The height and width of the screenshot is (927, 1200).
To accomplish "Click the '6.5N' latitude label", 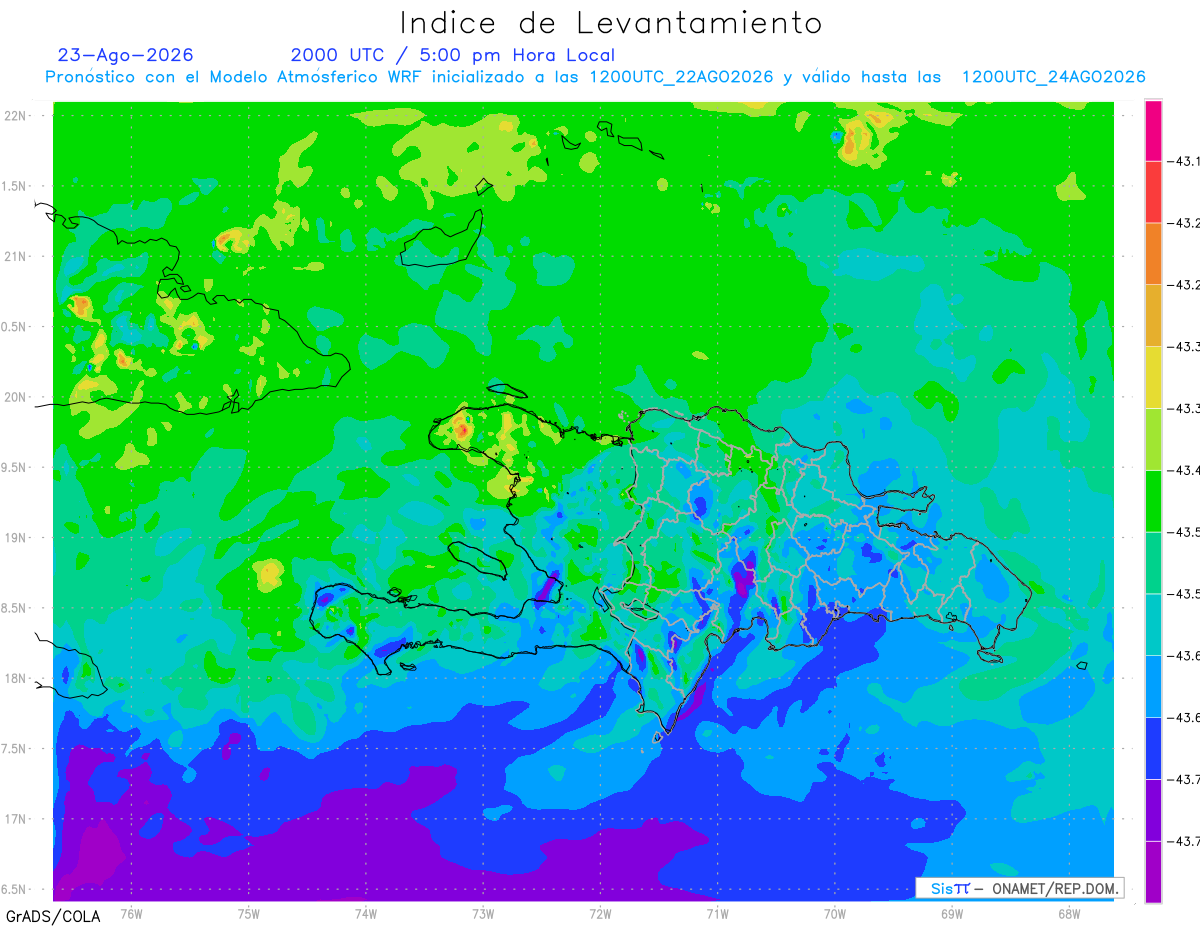I will click(13, 889).
